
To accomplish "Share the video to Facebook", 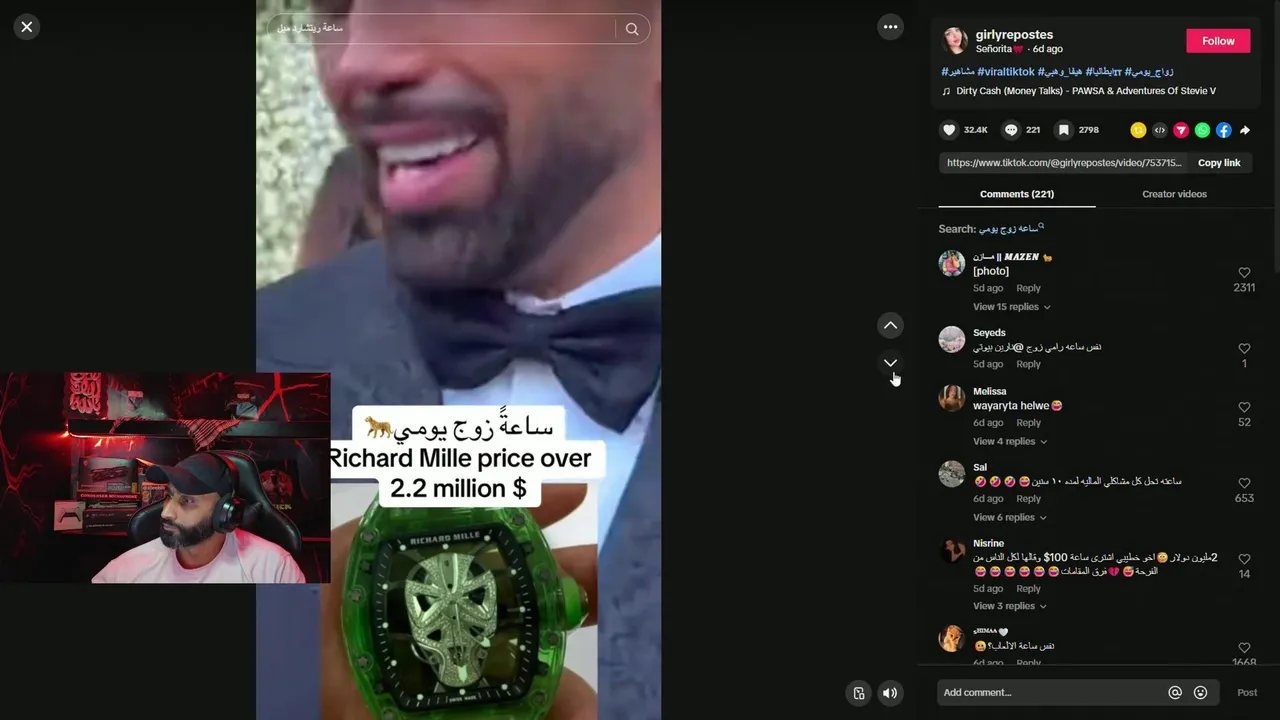I will coord(1223,130).
